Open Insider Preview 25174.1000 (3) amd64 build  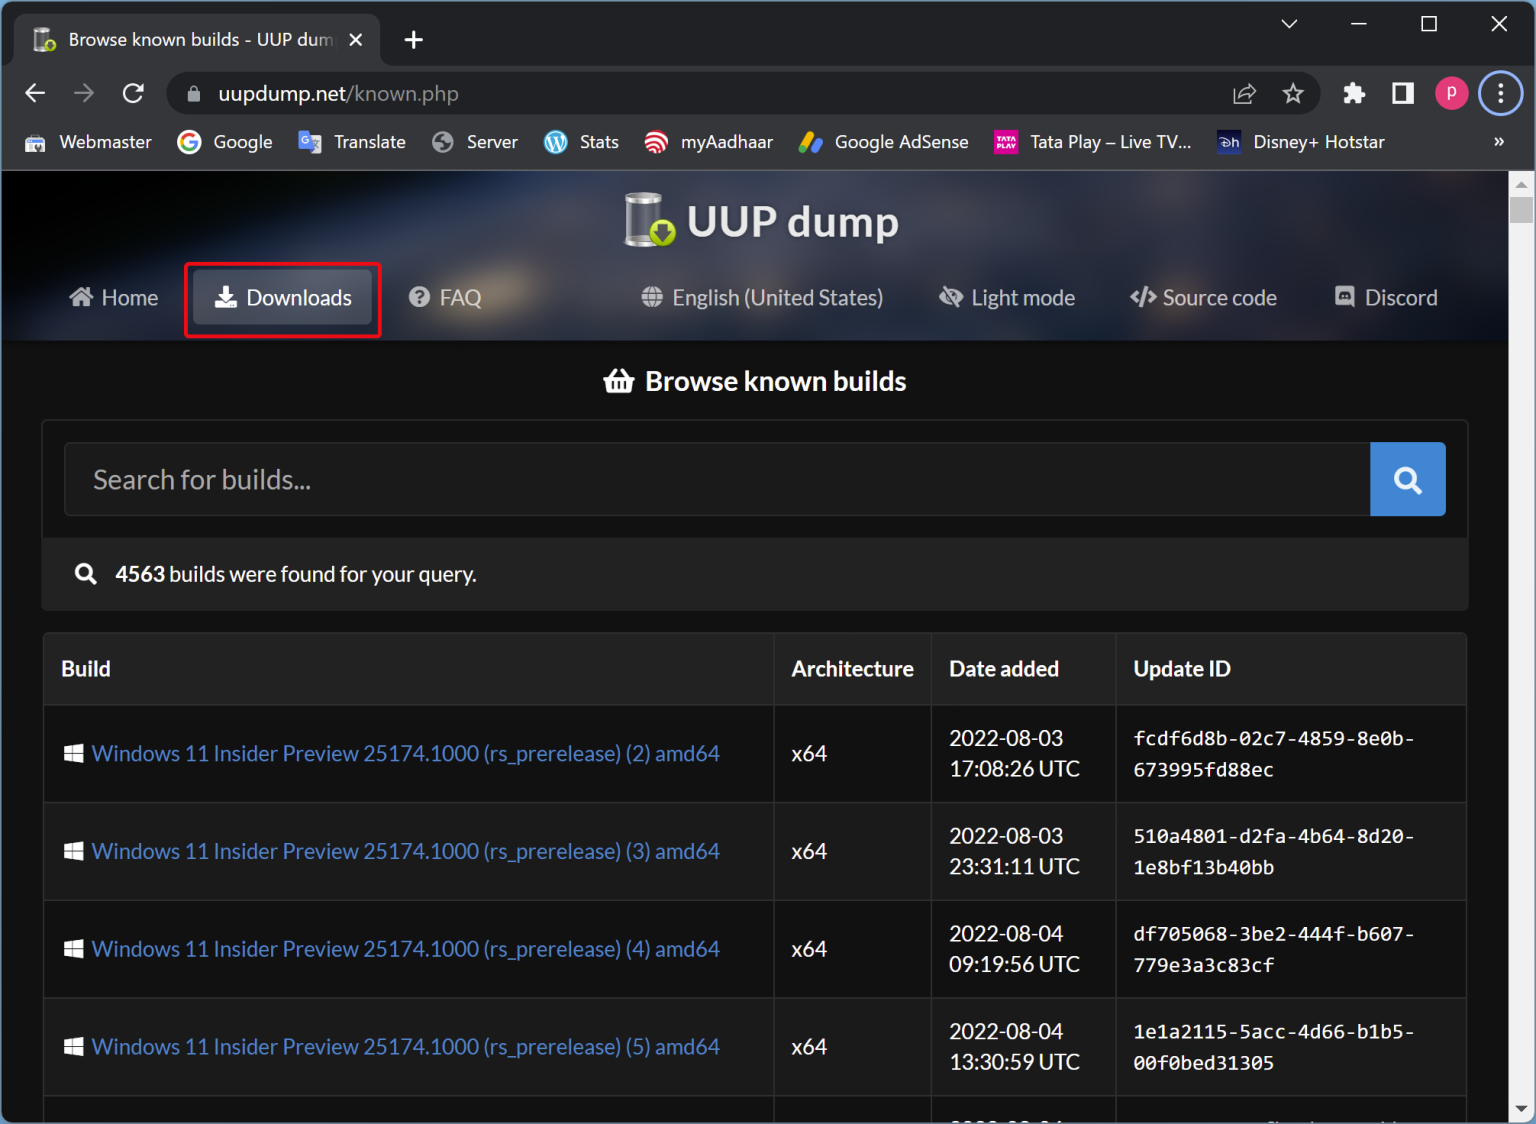pos(405,851)
